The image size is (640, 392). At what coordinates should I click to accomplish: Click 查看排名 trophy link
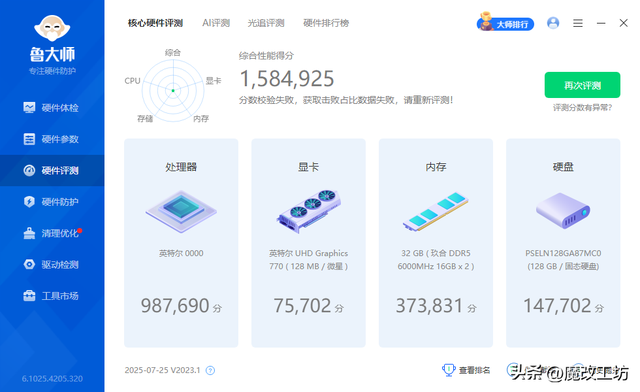coord(466,370)
